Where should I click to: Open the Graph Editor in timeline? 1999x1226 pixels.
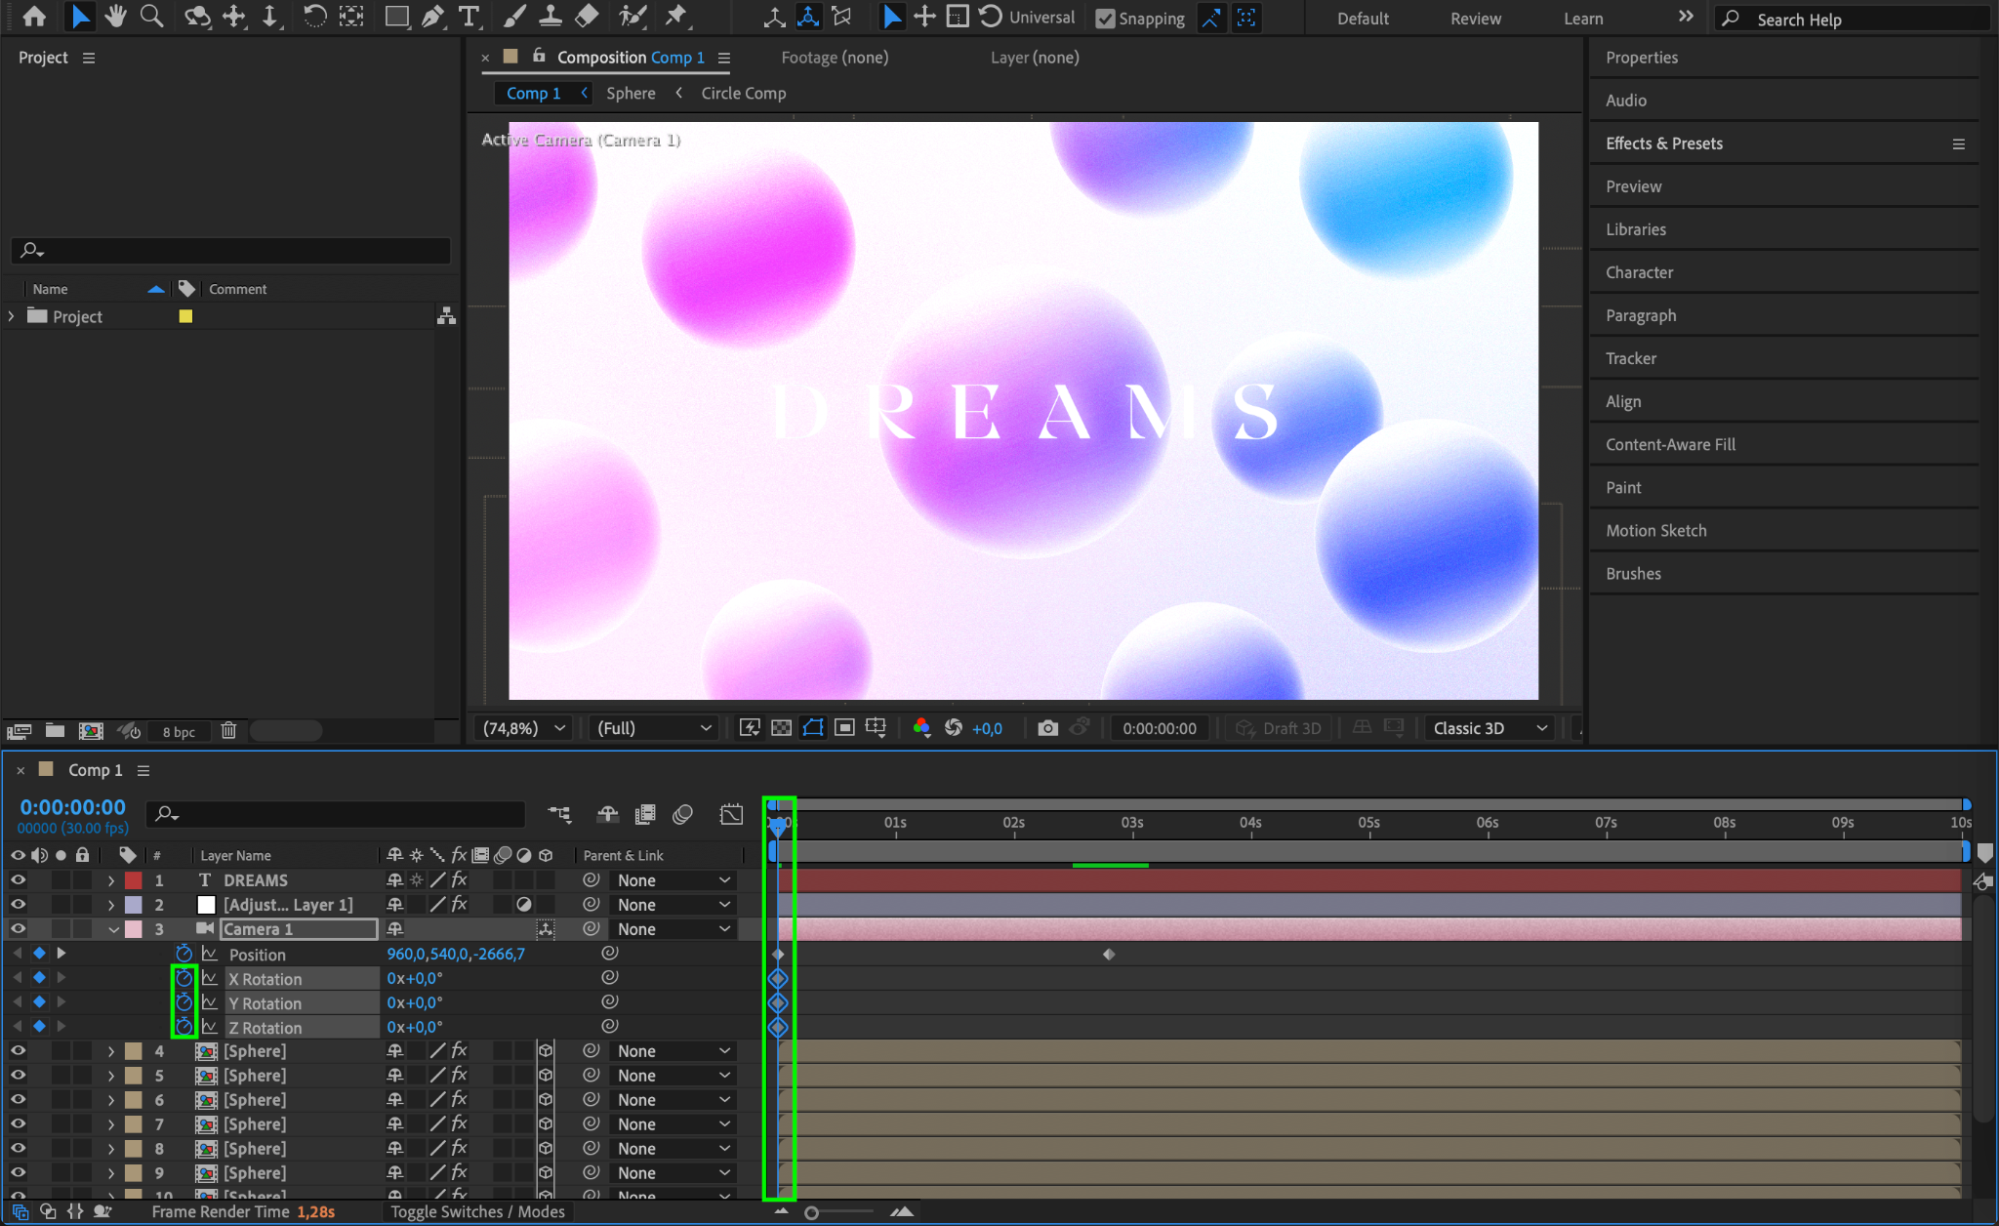coord(731,814)
